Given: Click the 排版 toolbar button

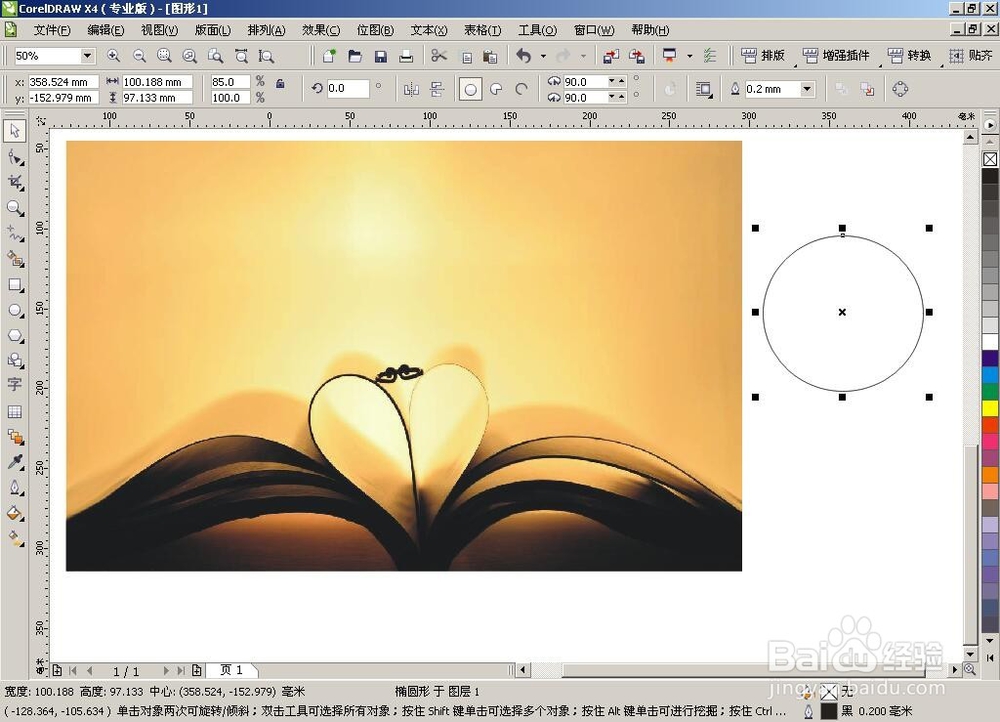Looking at the screenshot, I should coord(763,55).
